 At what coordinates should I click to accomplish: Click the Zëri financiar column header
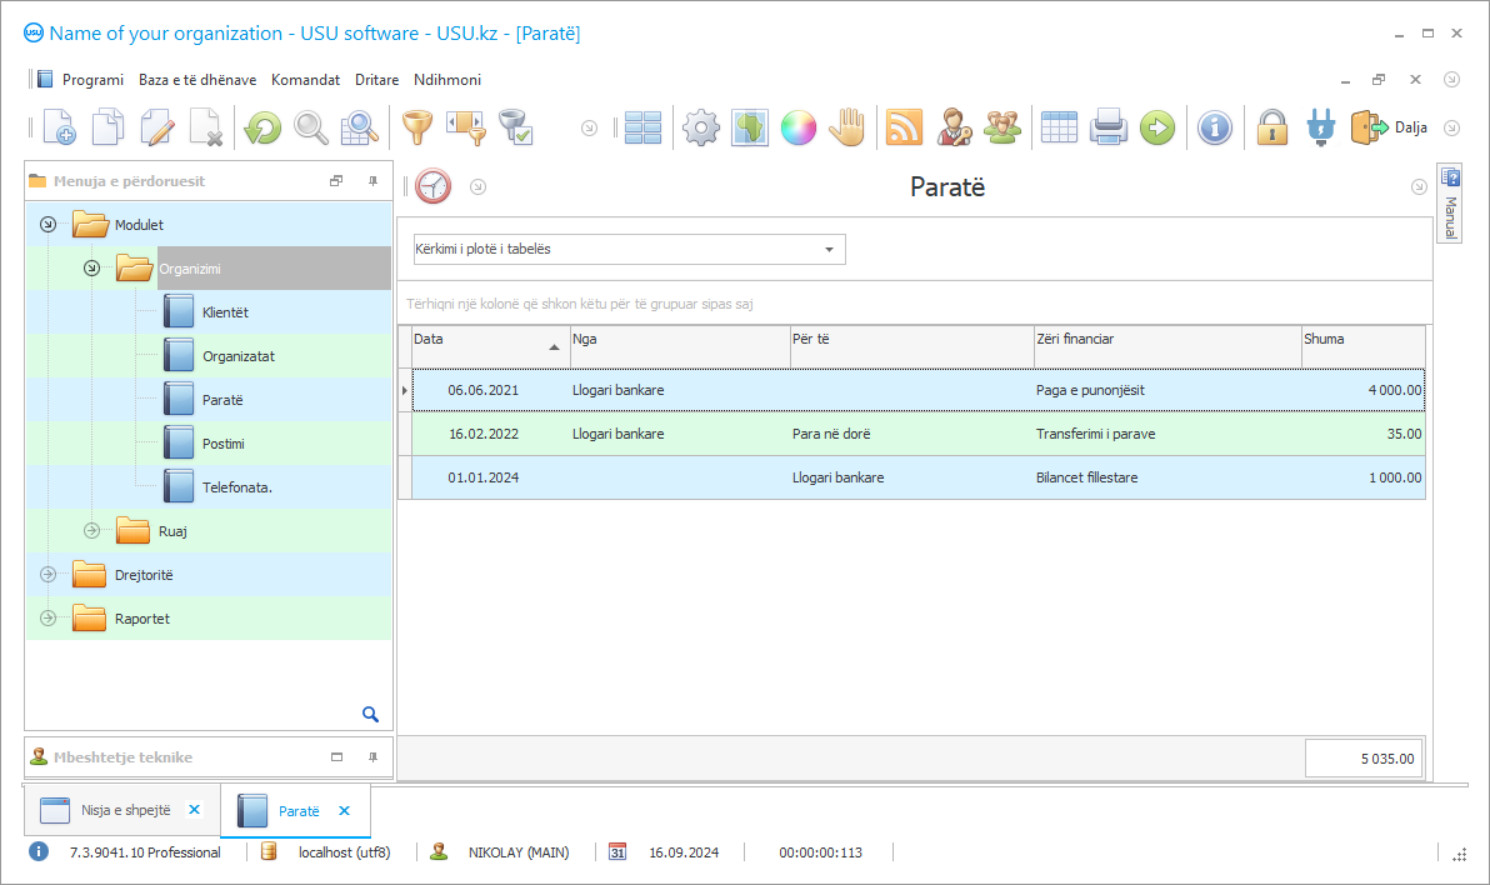tap(1168, 347)
